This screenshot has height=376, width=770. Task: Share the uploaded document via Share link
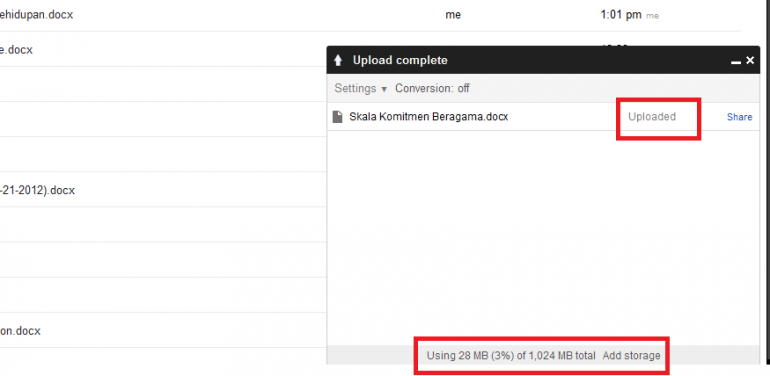(x=740, y=117)
